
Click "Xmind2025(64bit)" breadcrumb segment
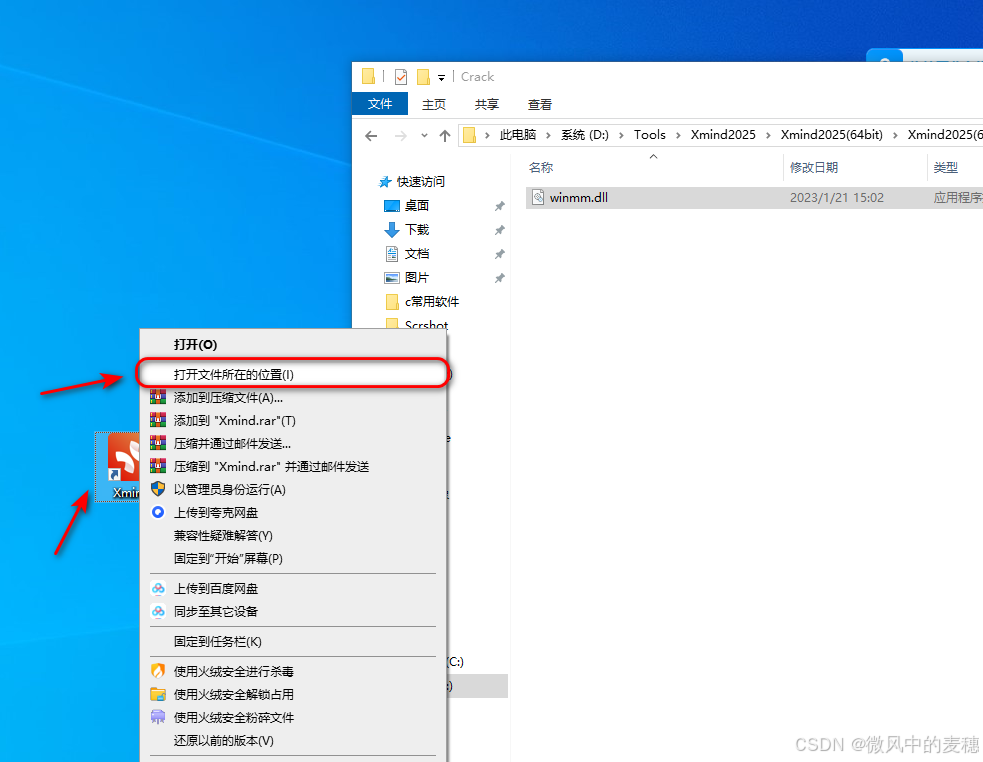tap(831, 135)
